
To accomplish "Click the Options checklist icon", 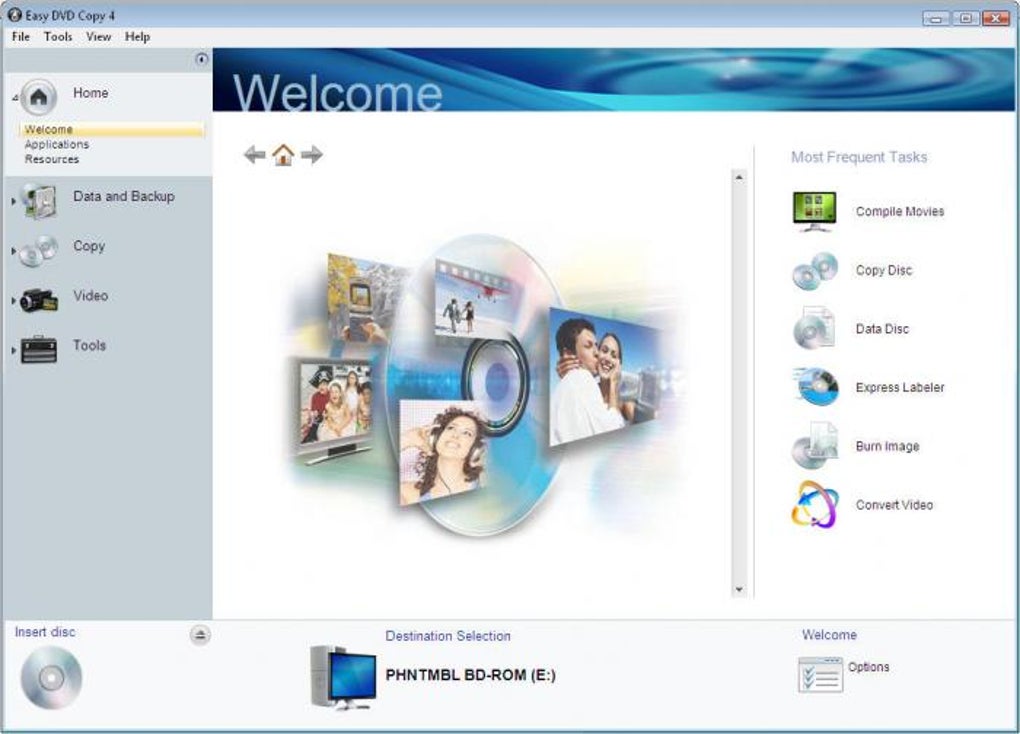I will coord(820,675).
